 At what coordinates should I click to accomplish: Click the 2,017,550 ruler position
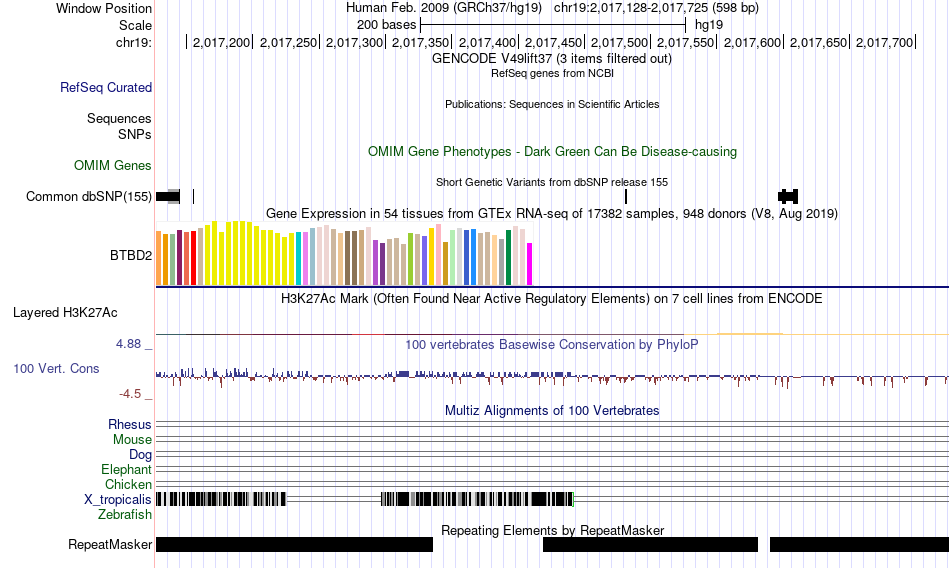tap(686, 42)
